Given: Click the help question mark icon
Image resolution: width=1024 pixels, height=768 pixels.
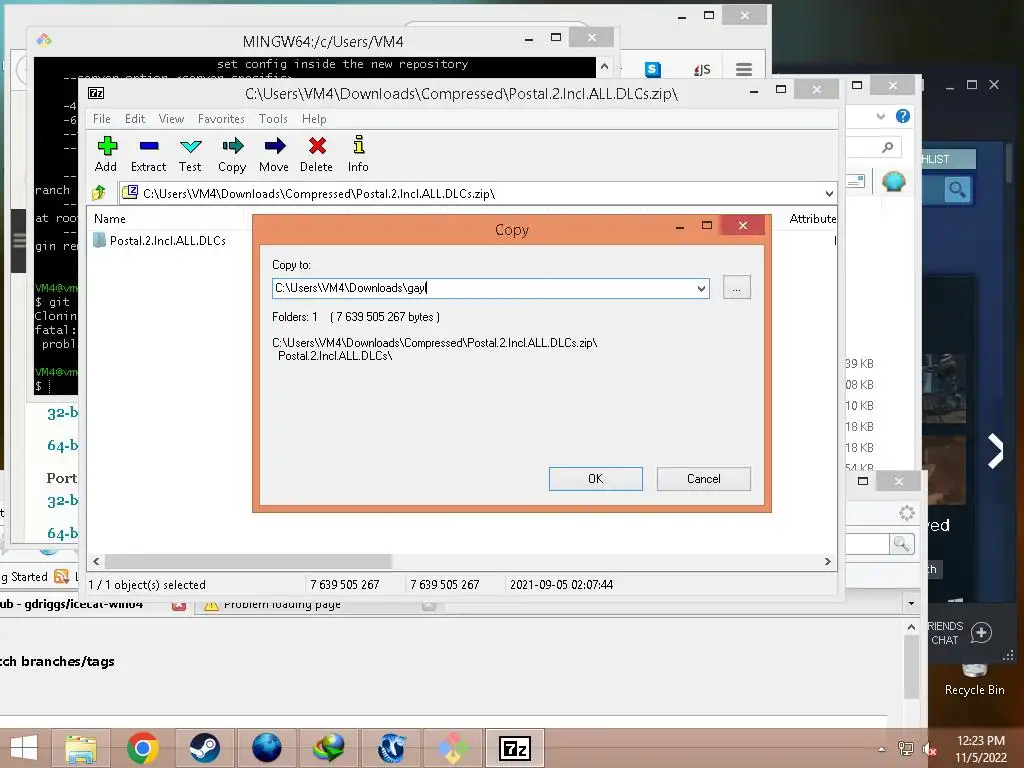Looking at the screenshot, I should pos(903,116).
